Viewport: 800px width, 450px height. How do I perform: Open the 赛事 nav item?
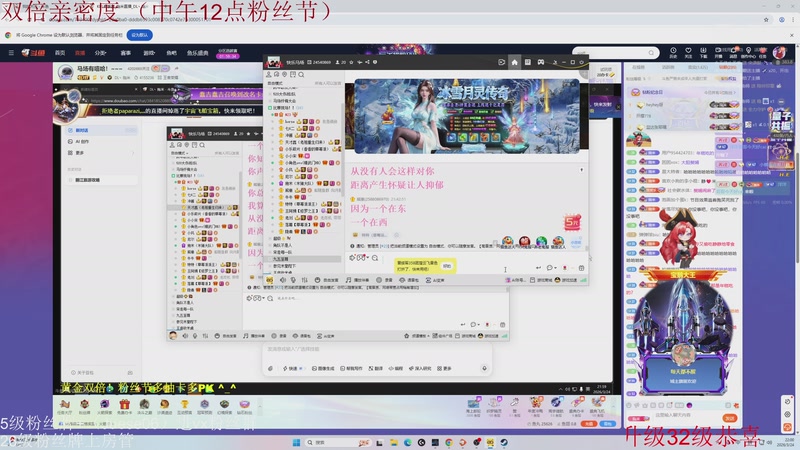[126, 53]
